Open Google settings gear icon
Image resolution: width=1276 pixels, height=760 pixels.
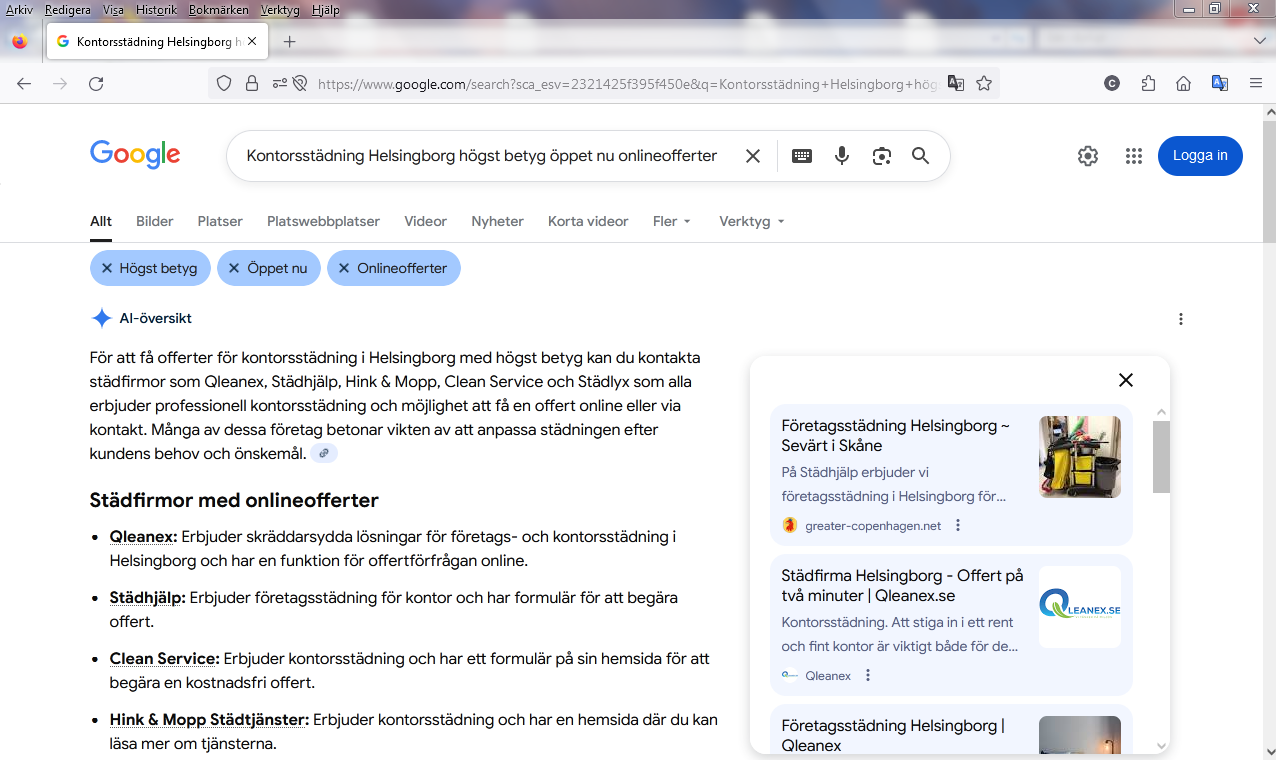(1088, 156)
